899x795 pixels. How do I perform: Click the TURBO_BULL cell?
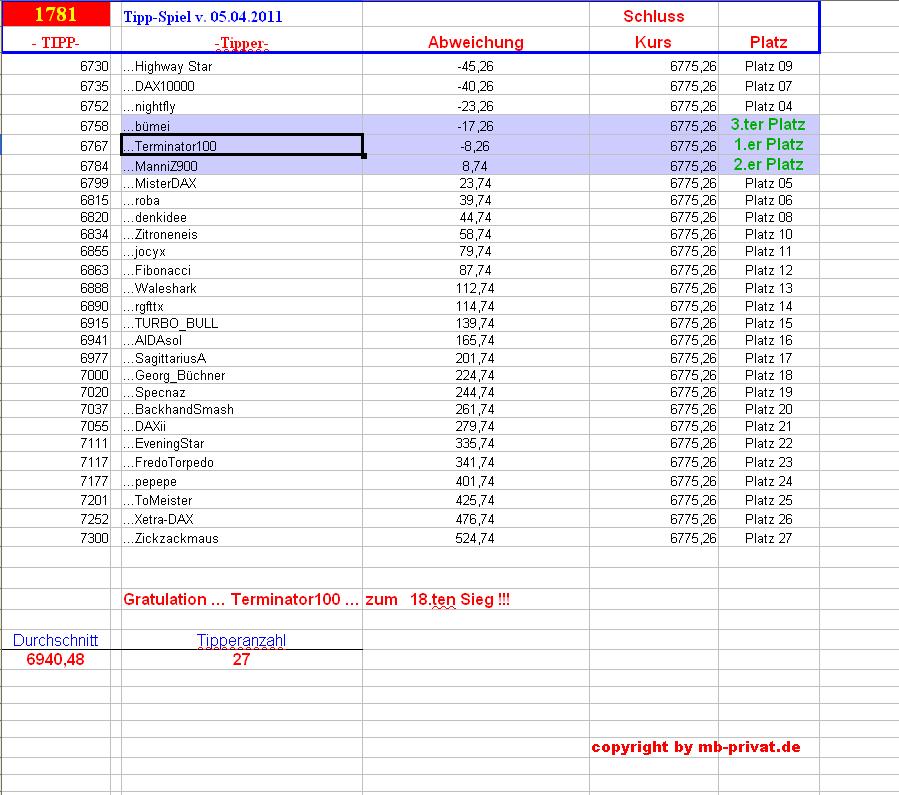[x=241, y=323]
